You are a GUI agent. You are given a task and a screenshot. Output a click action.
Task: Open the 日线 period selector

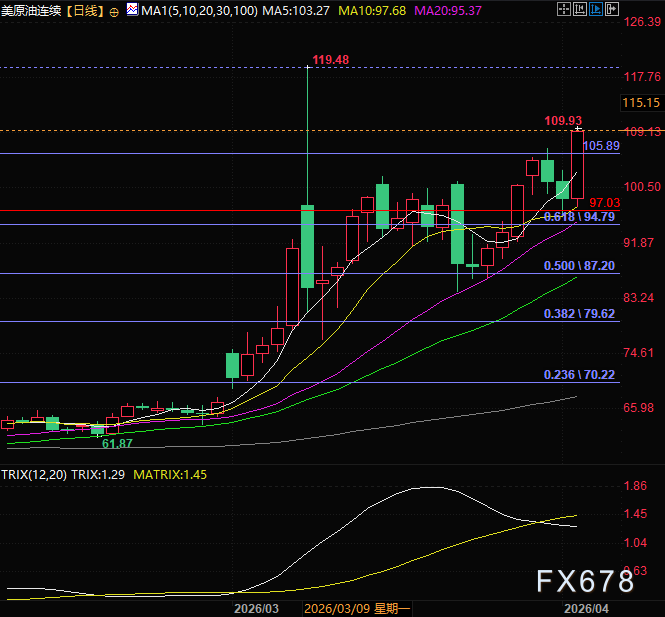85,10
